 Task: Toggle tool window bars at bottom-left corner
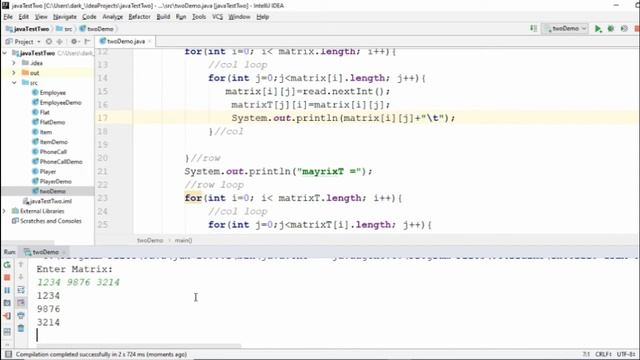click(8, 354)
